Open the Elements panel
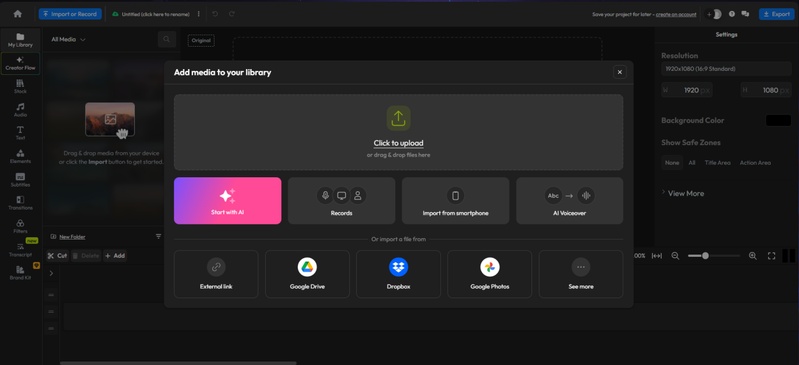Image resolution: width=799 pixels, height=365 pixels. click(20, 157)
